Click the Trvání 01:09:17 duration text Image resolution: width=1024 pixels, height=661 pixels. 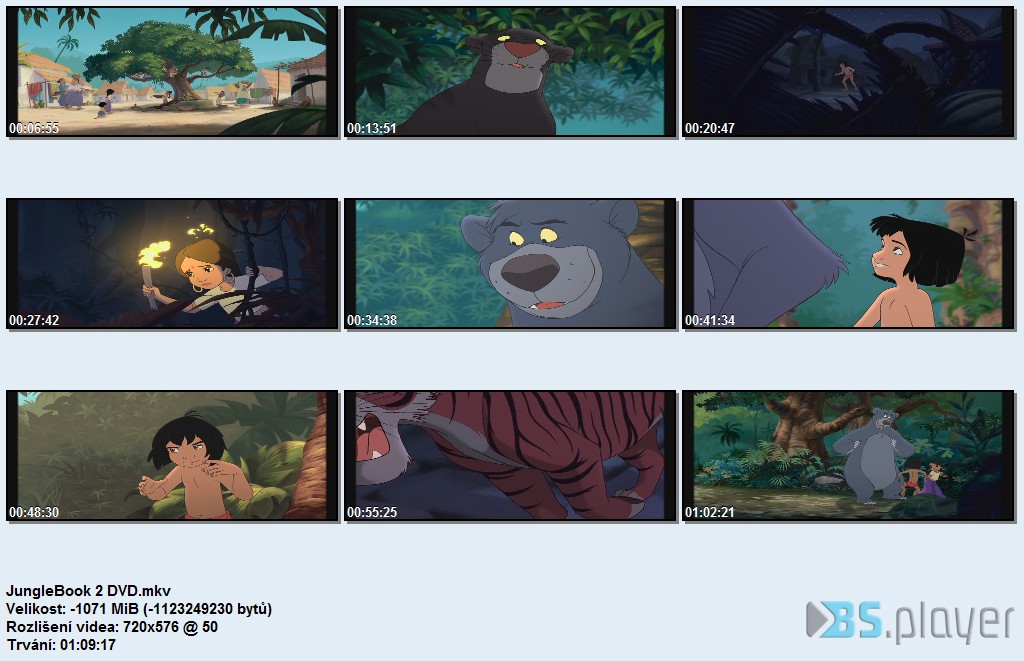point(61,645)
